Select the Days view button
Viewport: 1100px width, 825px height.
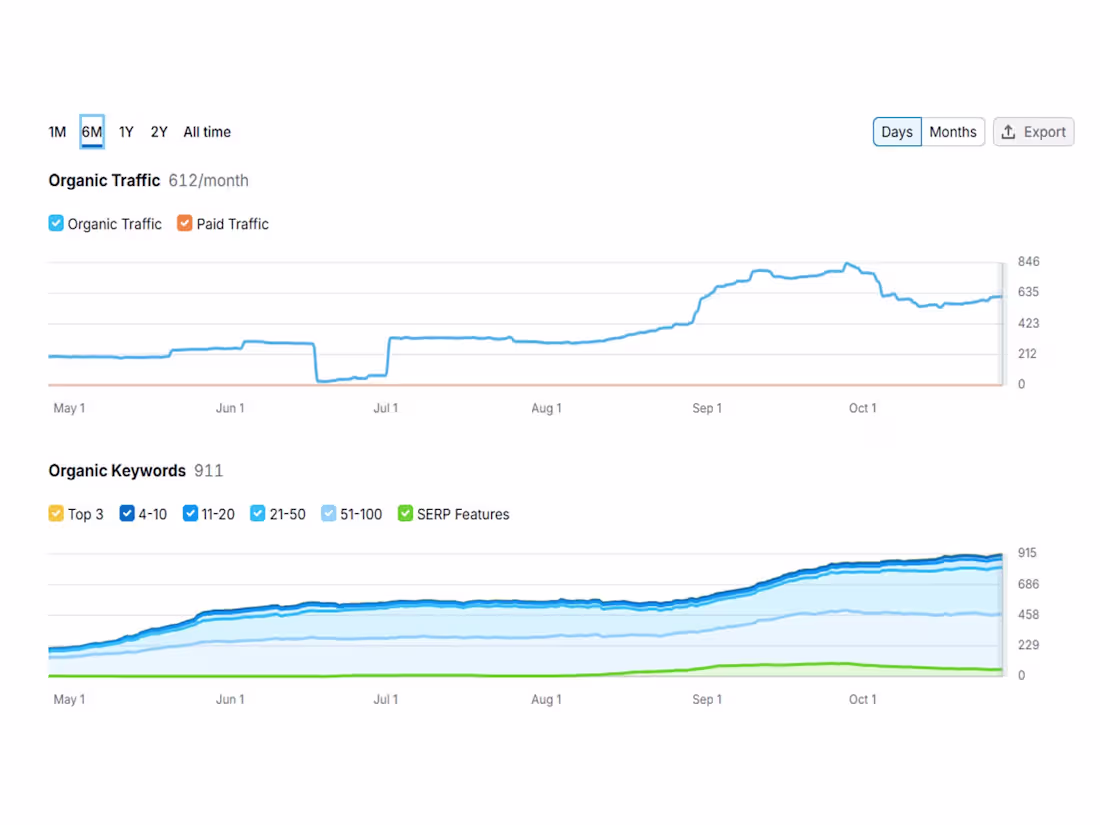coord(897,132)
